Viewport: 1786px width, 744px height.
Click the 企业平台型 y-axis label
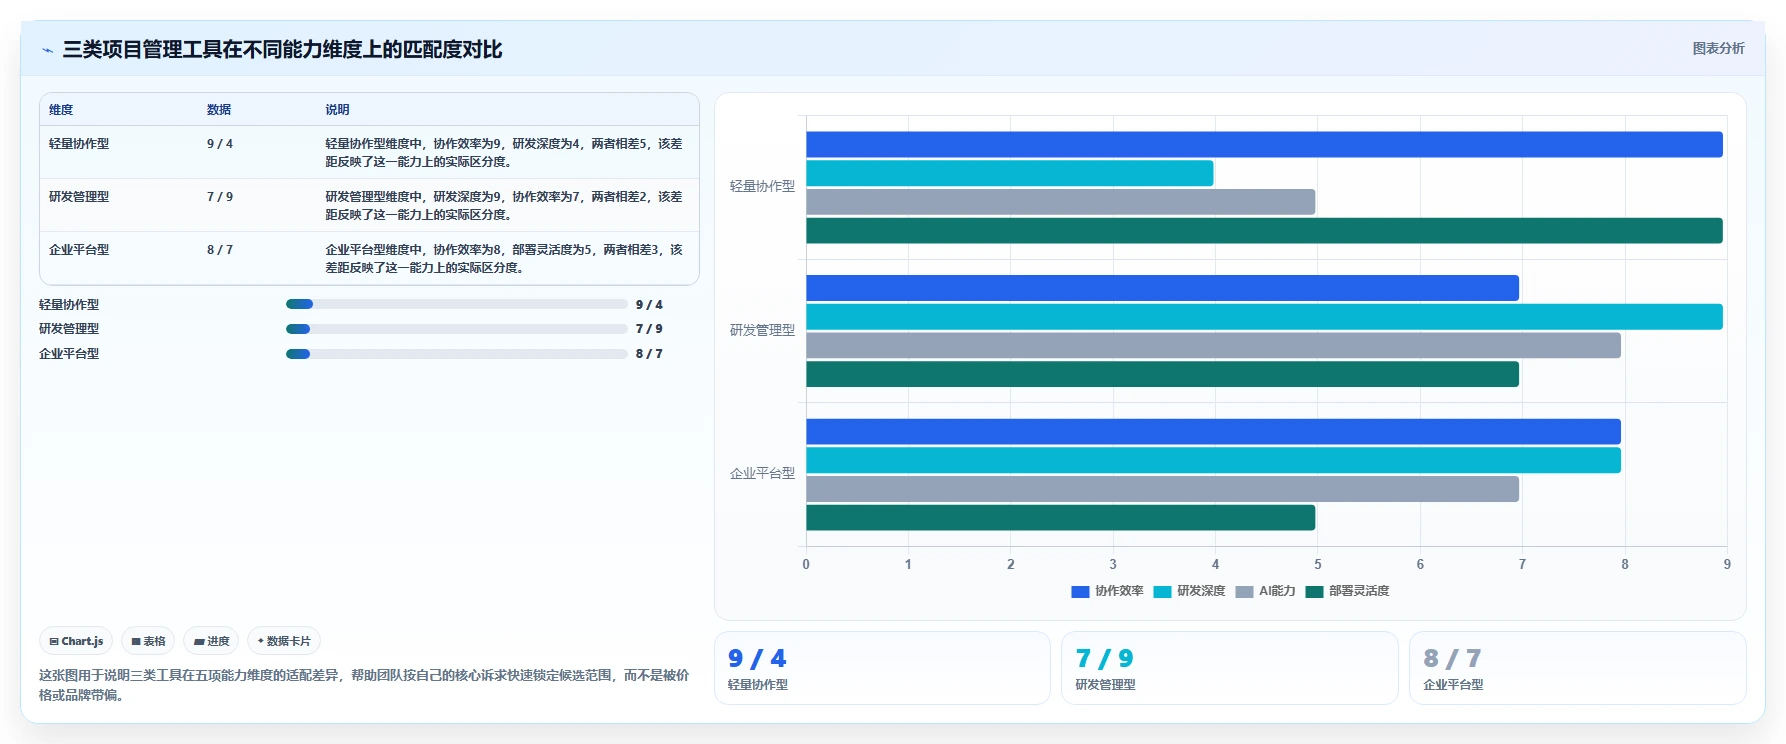pyautogui.click(x=762, y=474)
